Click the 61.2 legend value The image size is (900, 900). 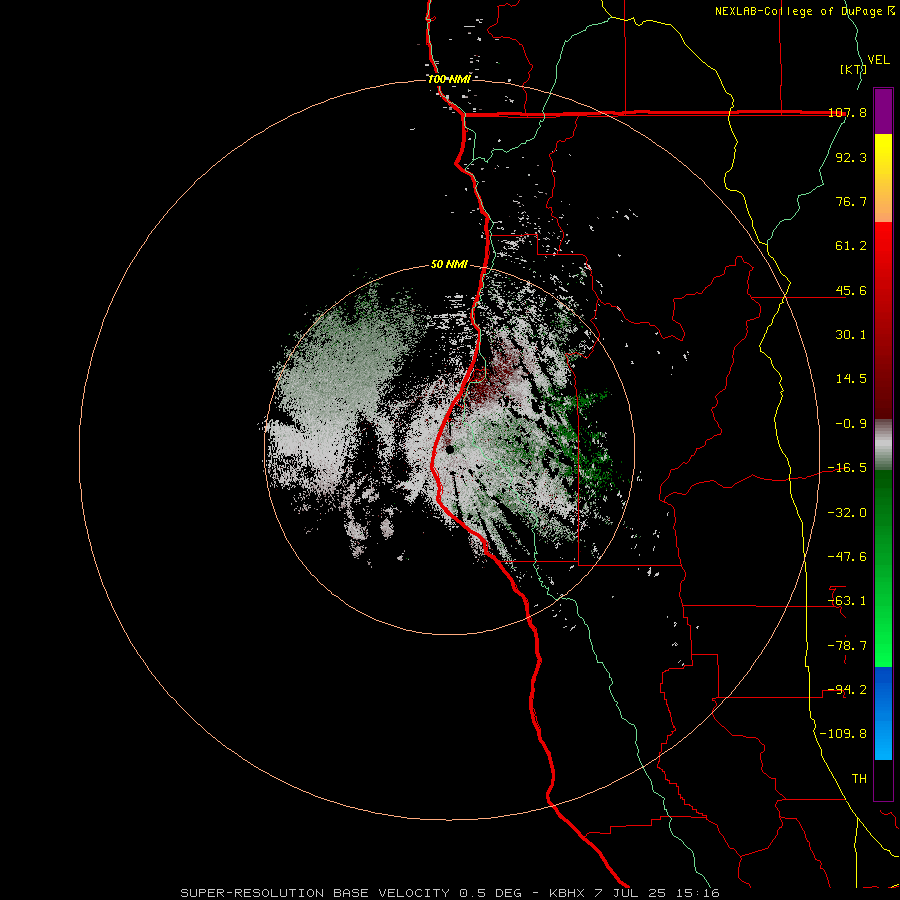click(851, 246)
